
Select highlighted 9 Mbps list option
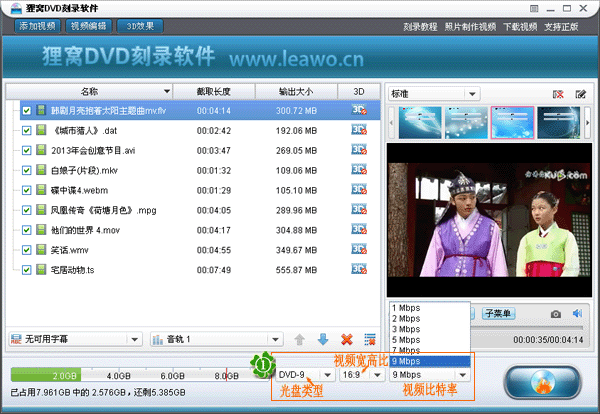coord(430,361)
